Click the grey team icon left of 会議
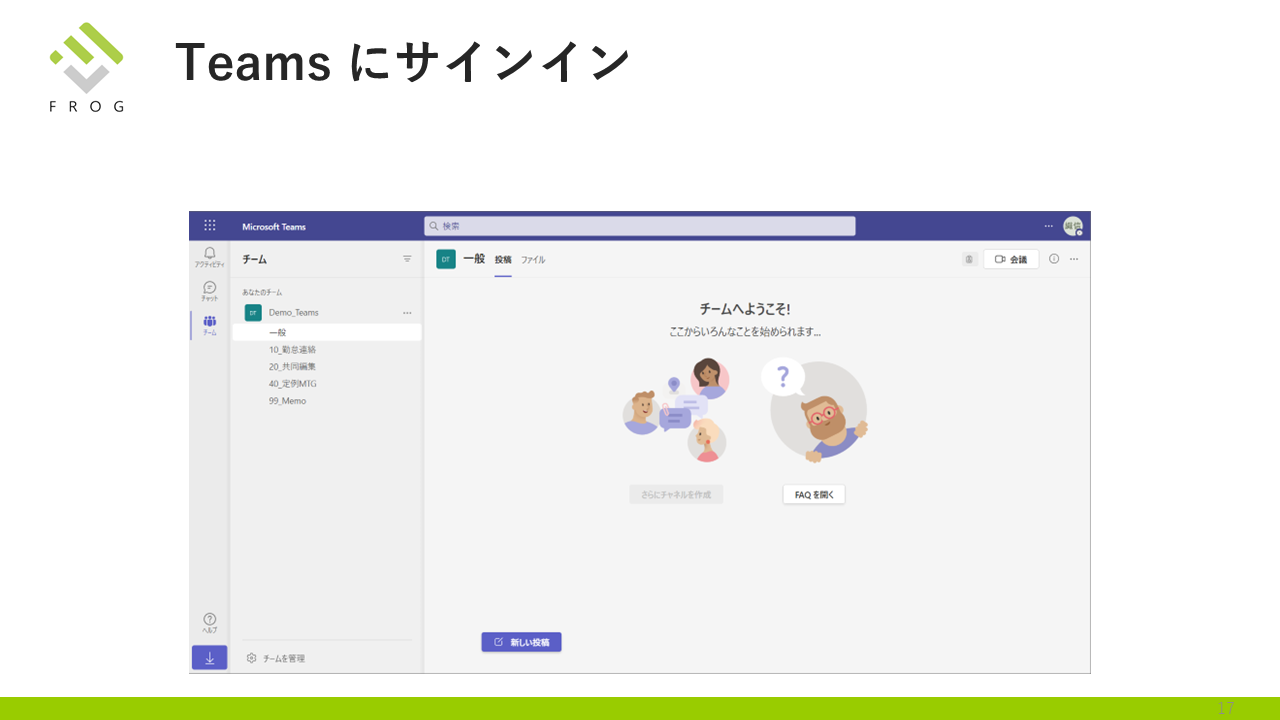 click(x=970, y=259)
